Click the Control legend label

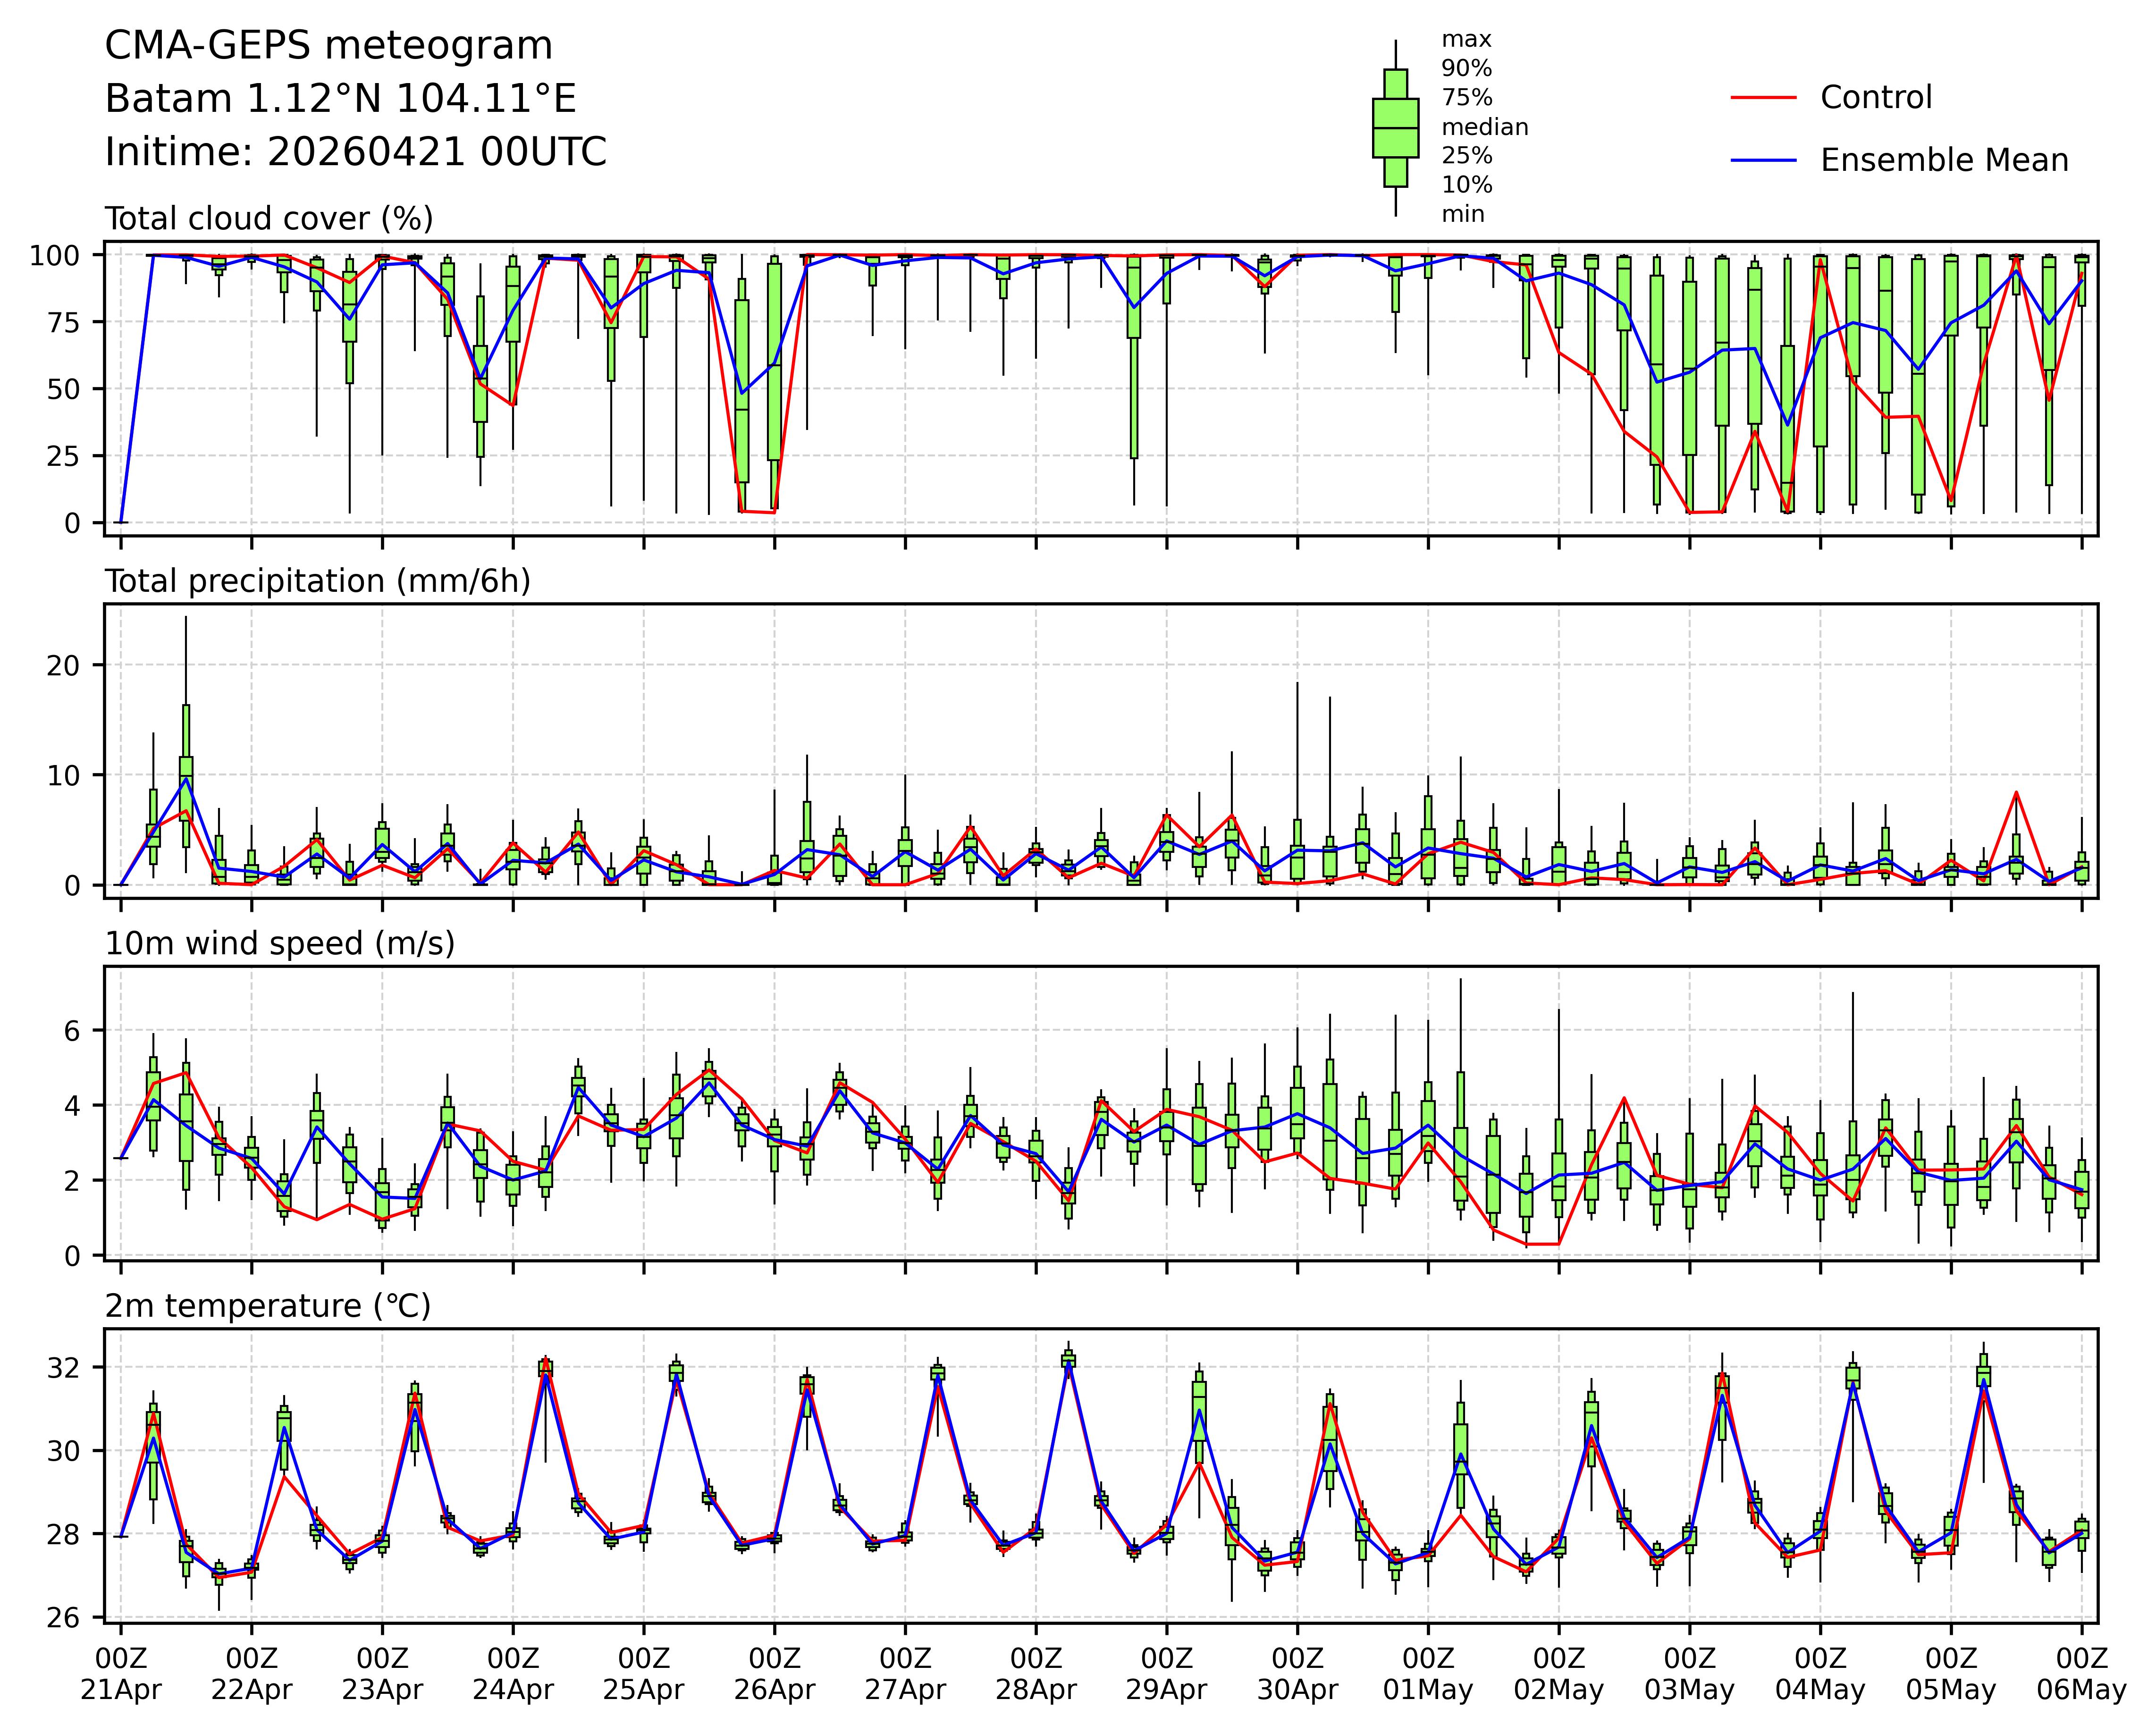pyautogui.click(x=1876, y=98)
